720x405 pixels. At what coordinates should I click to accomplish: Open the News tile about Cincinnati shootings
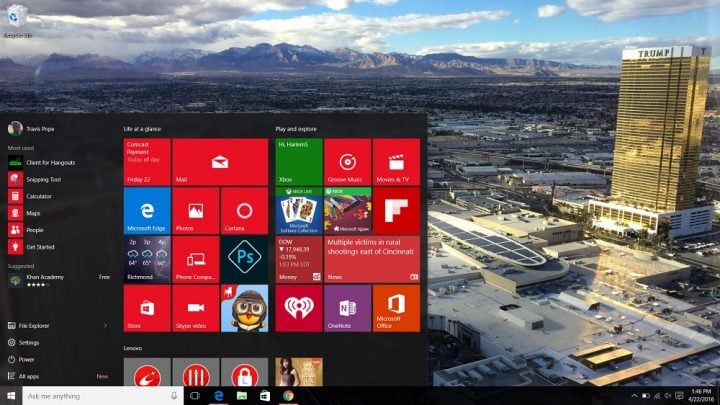pos(372,259)
